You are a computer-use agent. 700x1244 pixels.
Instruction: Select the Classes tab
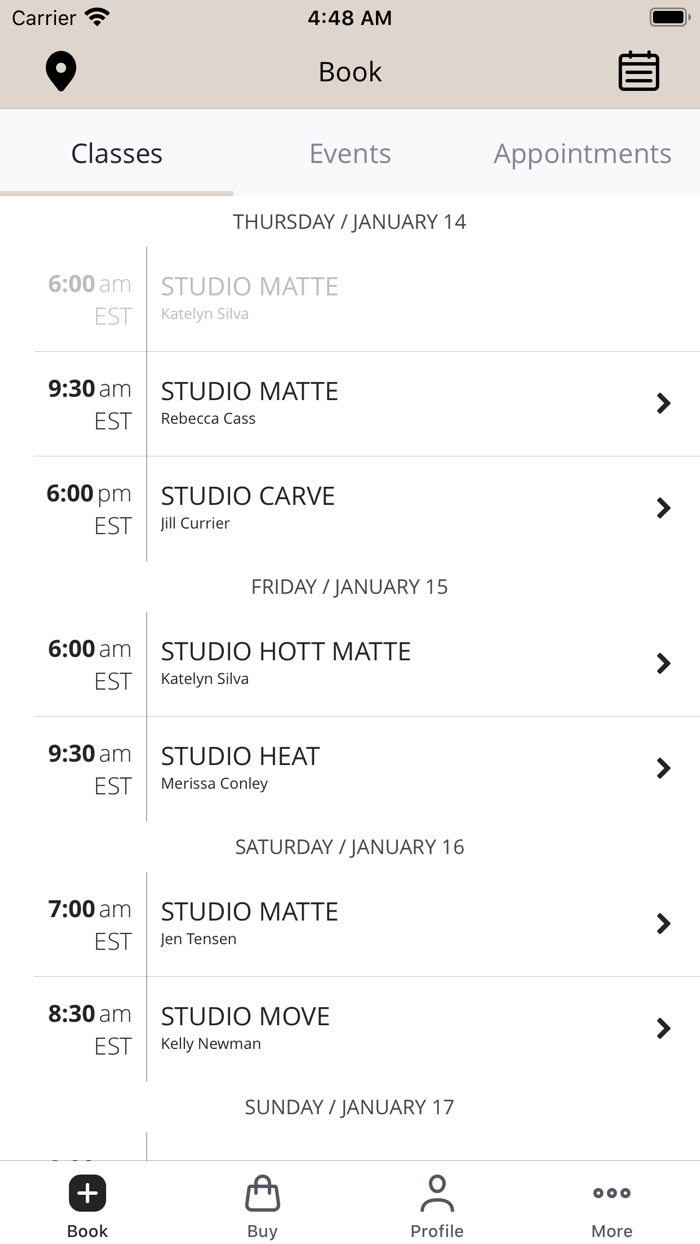(x=117, y=153)
